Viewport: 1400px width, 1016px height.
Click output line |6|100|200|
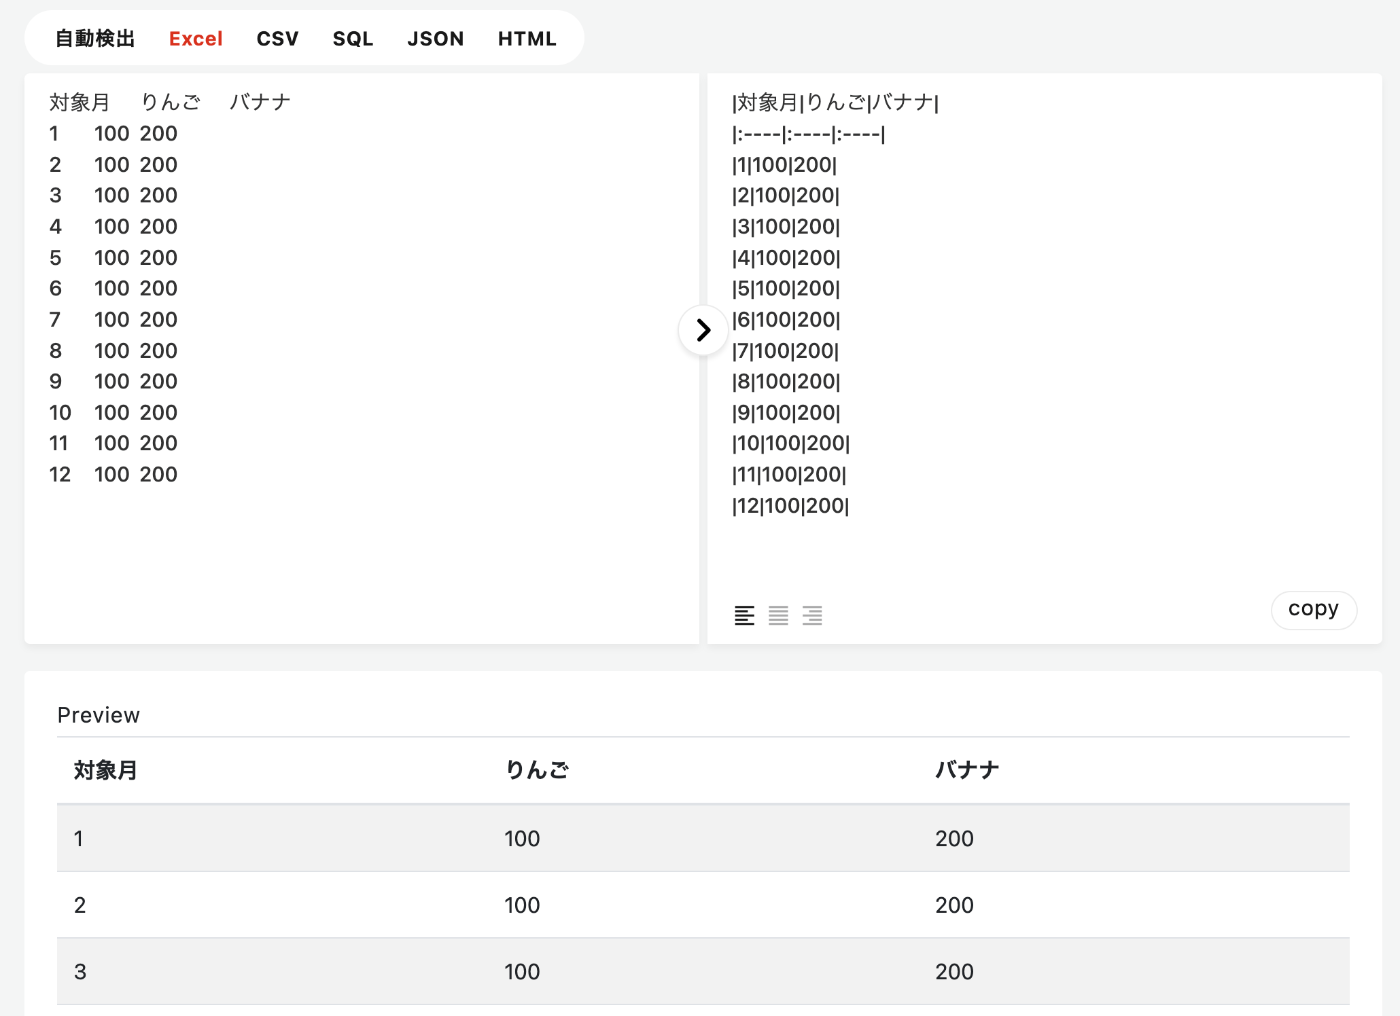(786, 320)
